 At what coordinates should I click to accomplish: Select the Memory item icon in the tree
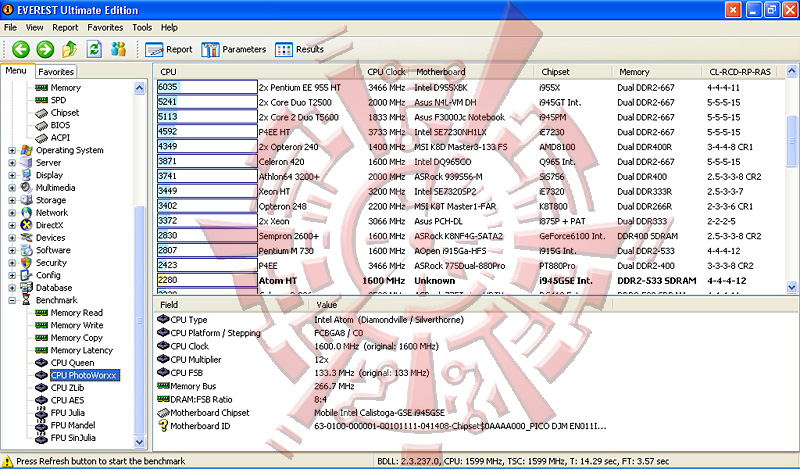41,88
